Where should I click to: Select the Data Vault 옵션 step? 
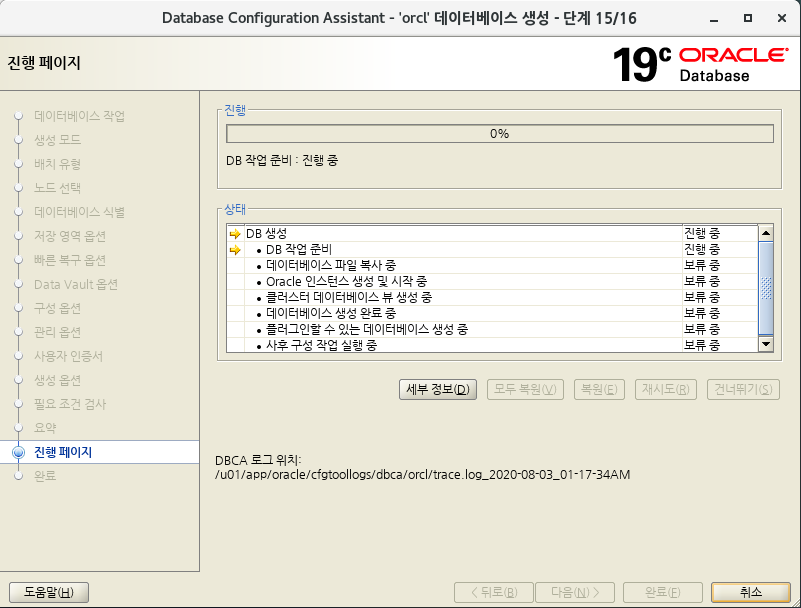pos(76,284)
